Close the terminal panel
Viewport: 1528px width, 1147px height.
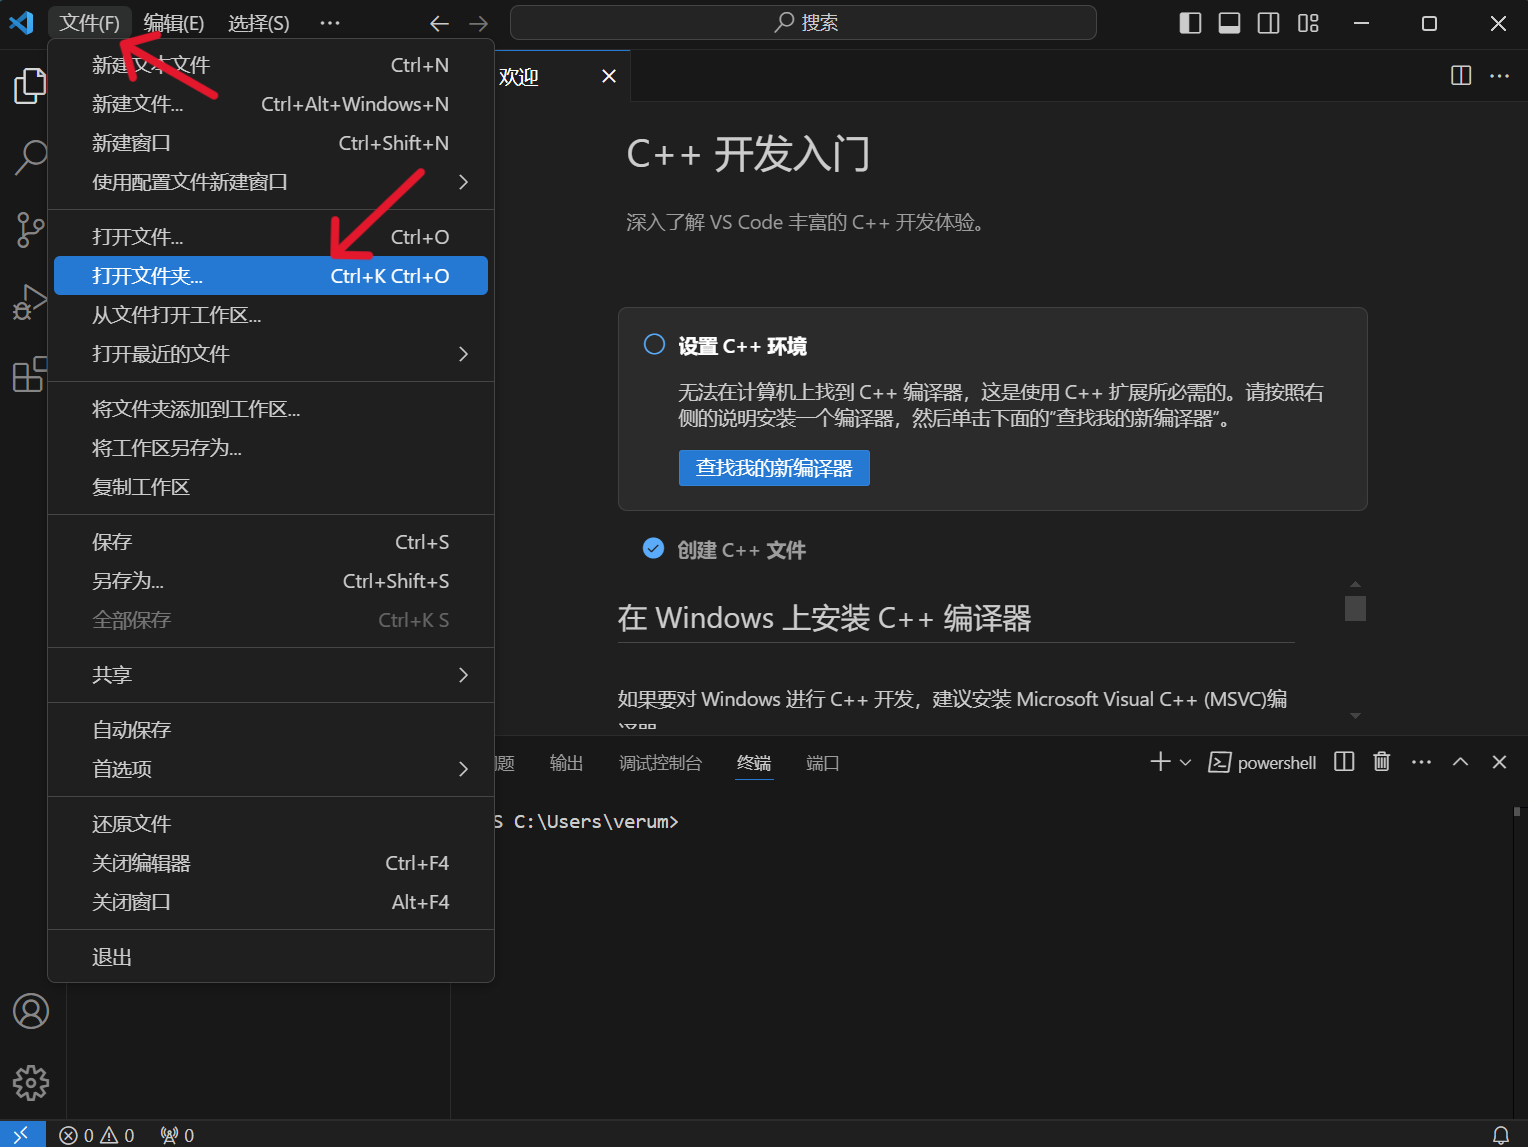[x=1499, y=762]
